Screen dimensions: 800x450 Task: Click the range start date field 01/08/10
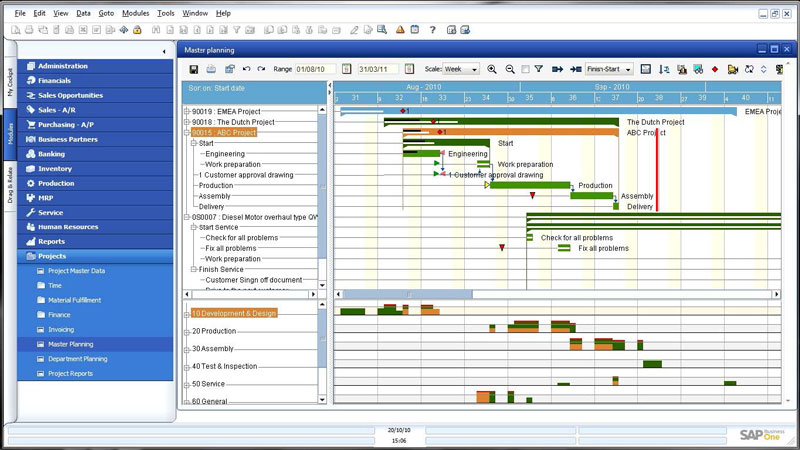point(315,69)
